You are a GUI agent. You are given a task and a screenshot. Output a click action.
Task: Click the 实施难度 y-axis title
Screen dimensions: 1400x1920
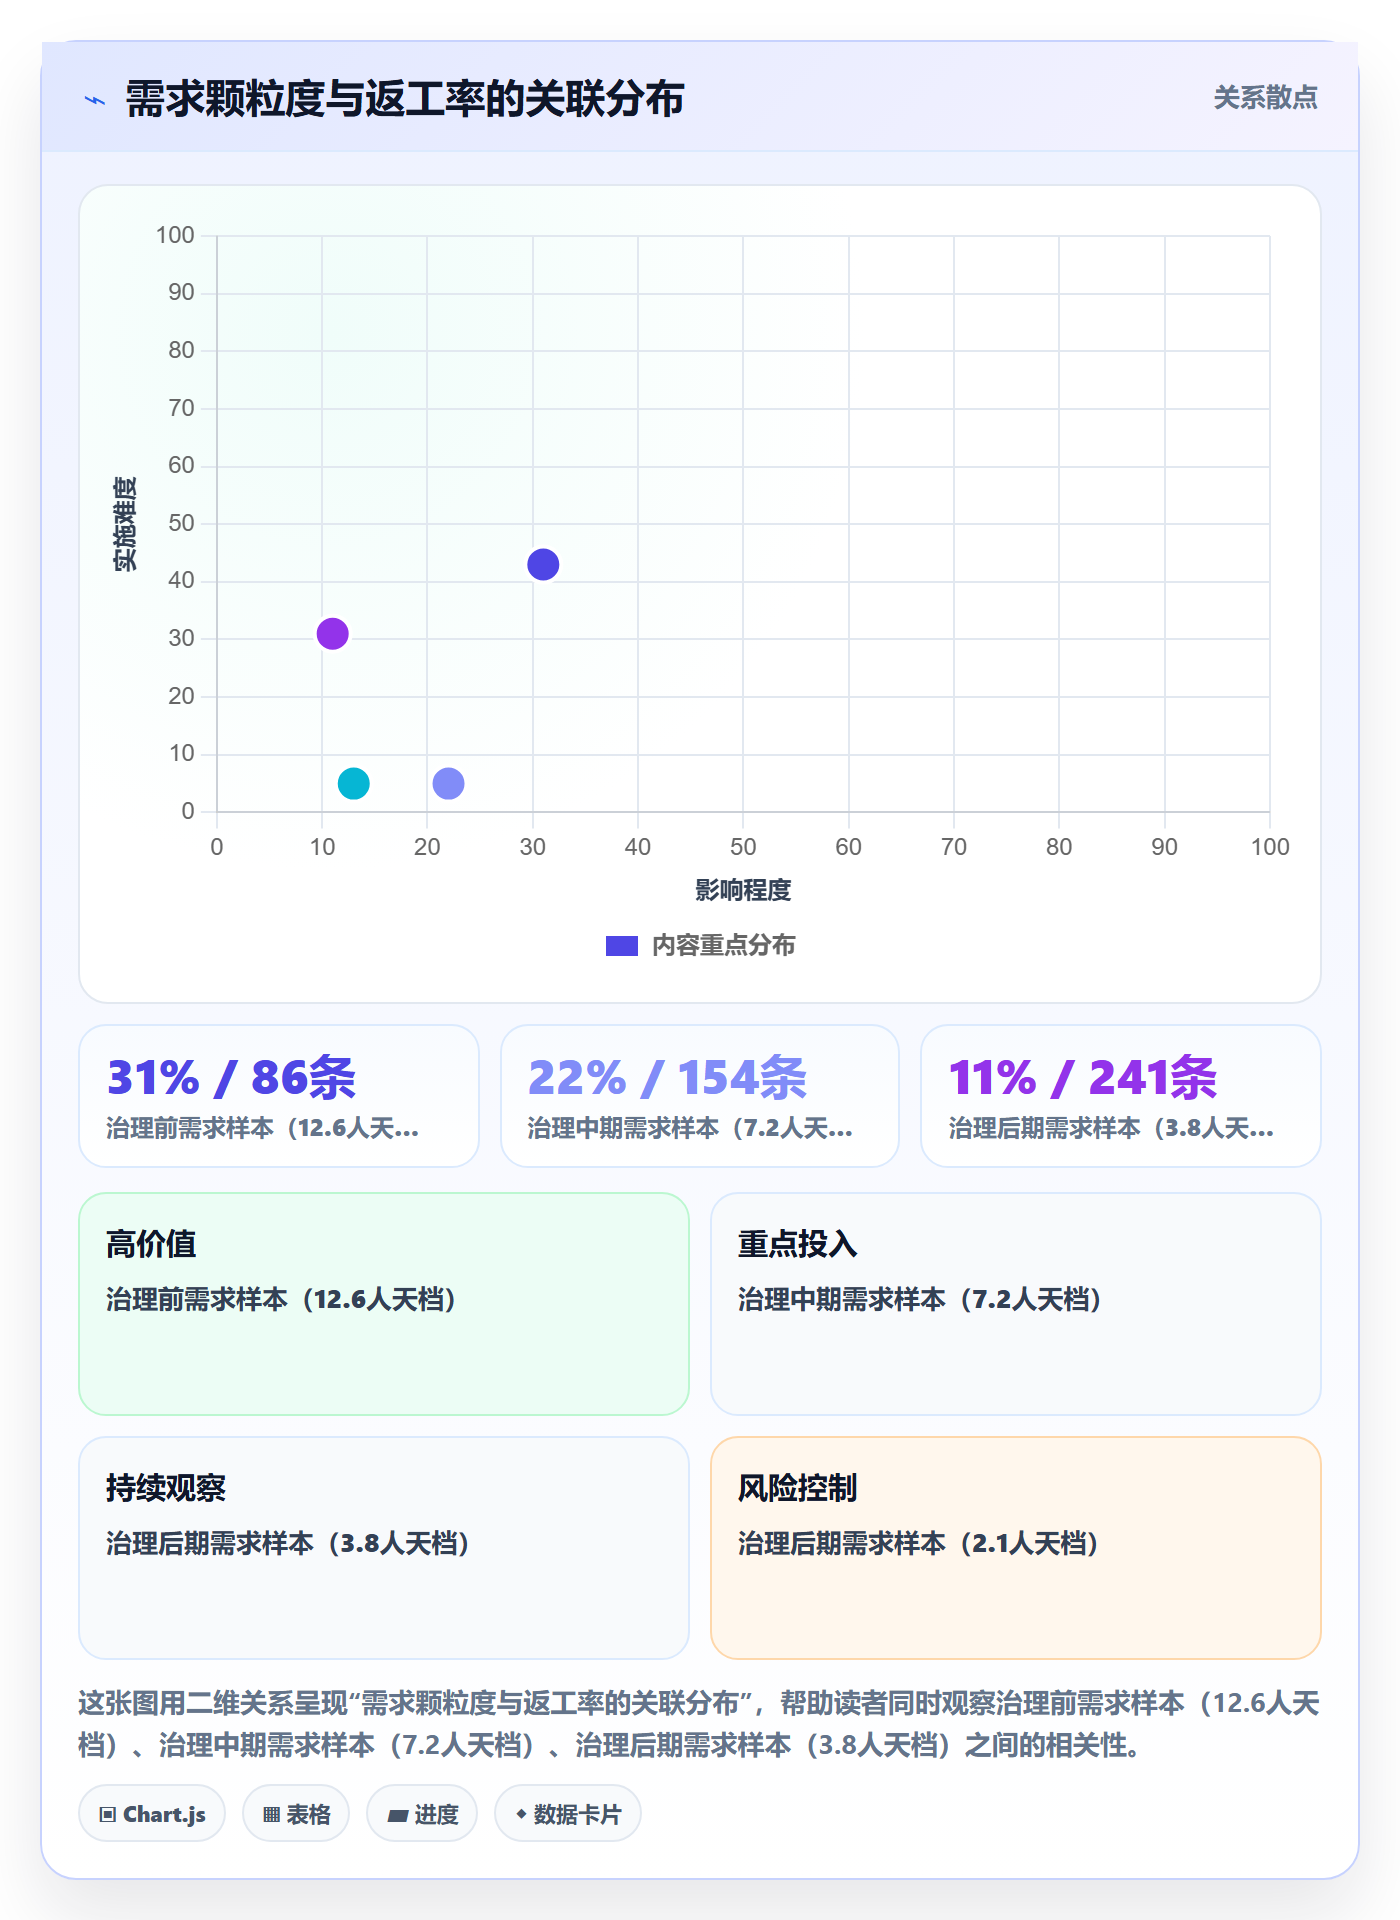click(125, 524)
